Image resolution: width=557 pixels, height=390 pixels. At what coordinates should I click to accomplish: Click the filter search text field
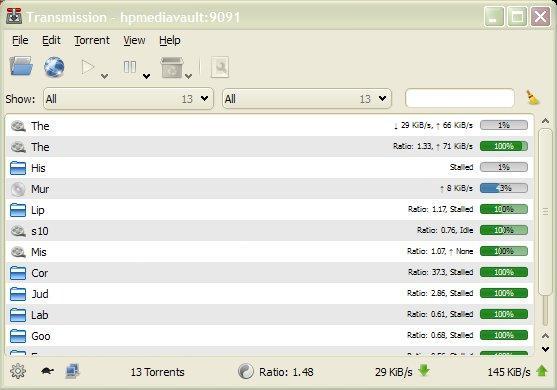tap(460, 98)
